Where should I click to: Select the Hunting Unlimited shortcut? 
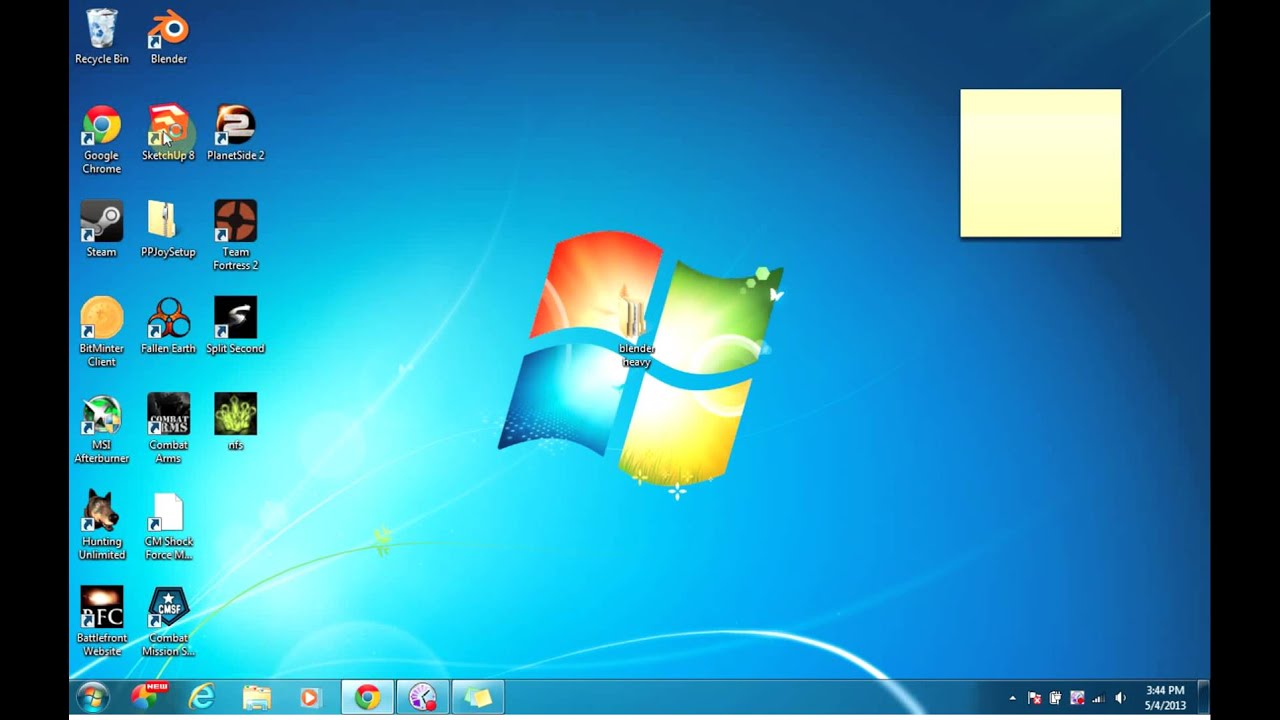point(101,526)
